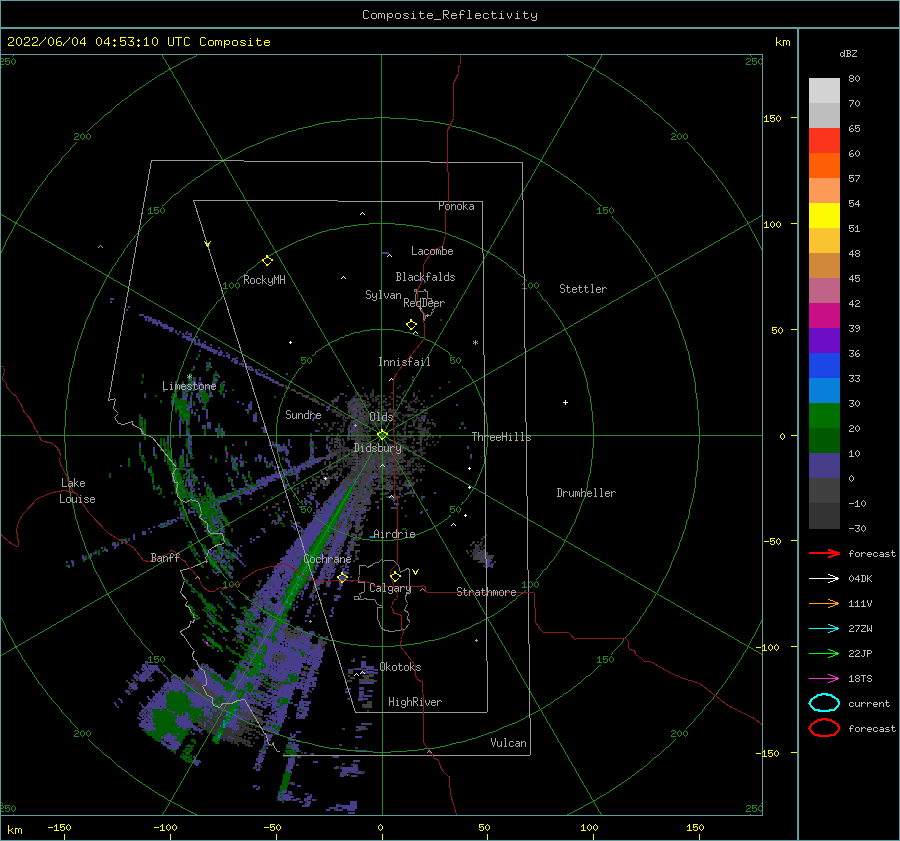900x841 pixels.
Task: Select the yellow diamond marker below RedDeer
Action: click(412, 325)
